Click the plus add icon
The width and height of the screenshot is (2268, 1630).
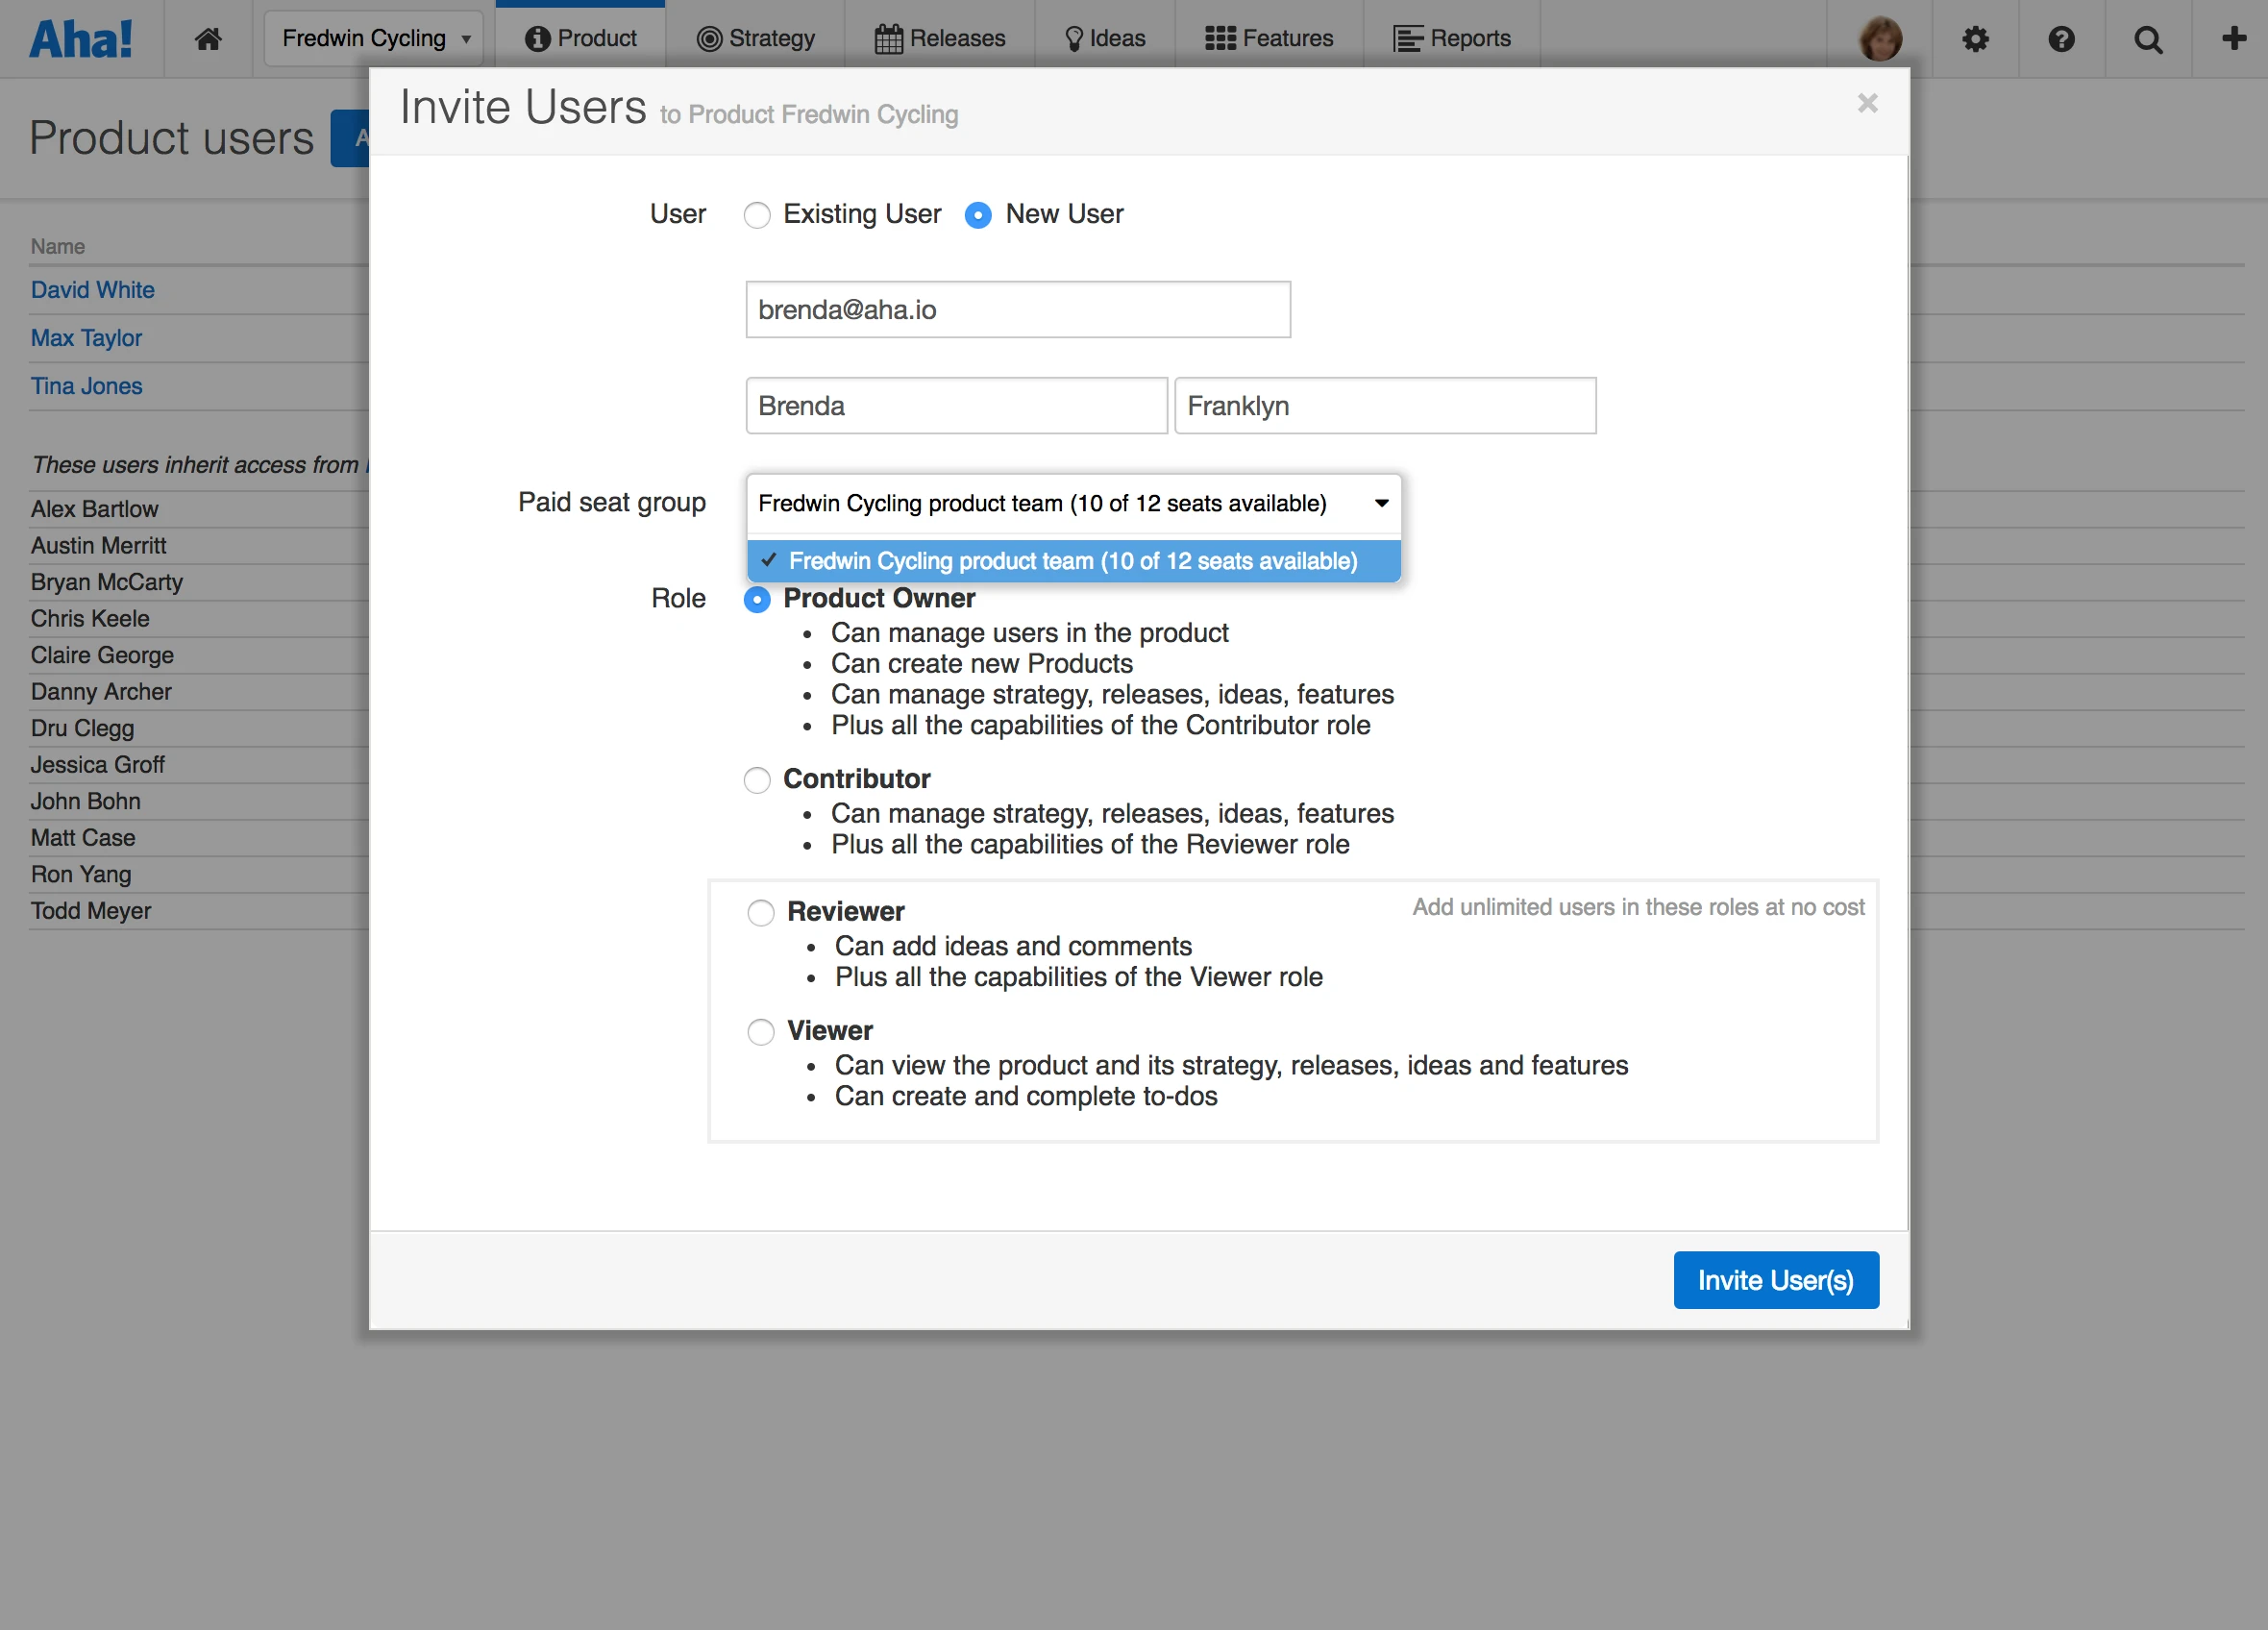pyautogui.click(x=2233, y=38)
